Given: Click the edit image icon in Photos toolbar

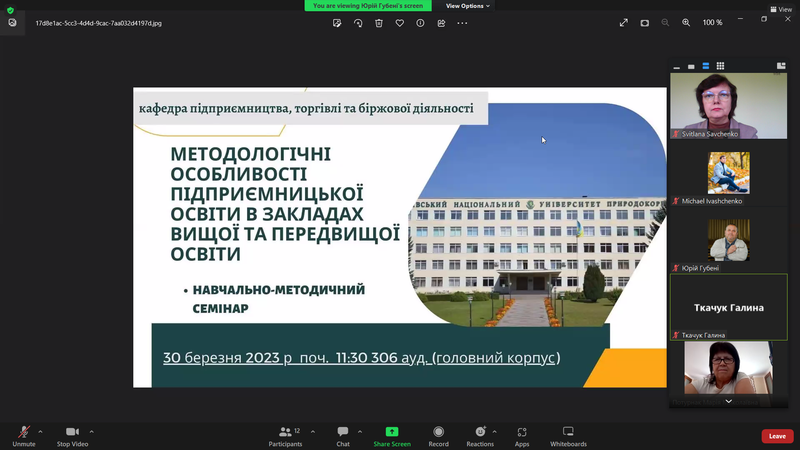Looking at the screenshot, I should (x=337, y=23).
